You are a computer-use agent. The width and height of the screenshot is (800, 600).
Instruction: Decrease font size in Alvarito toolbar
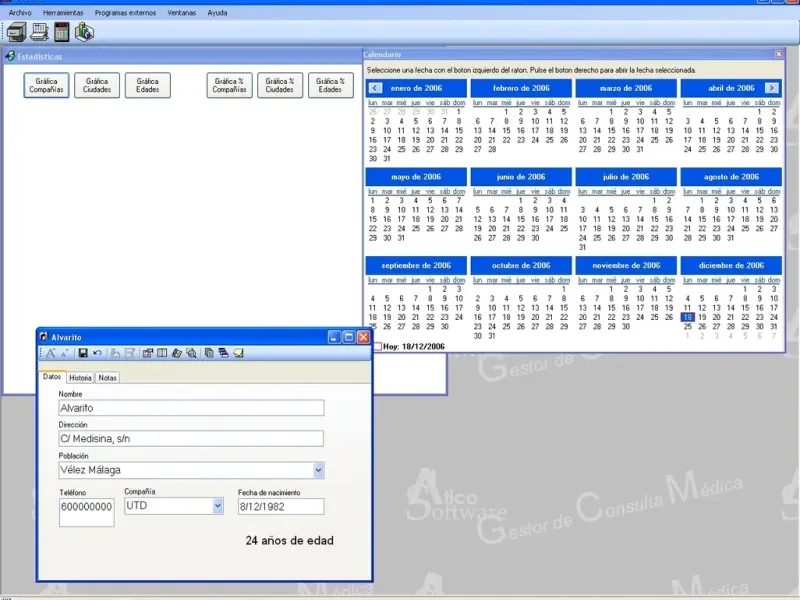coord(65,353)
